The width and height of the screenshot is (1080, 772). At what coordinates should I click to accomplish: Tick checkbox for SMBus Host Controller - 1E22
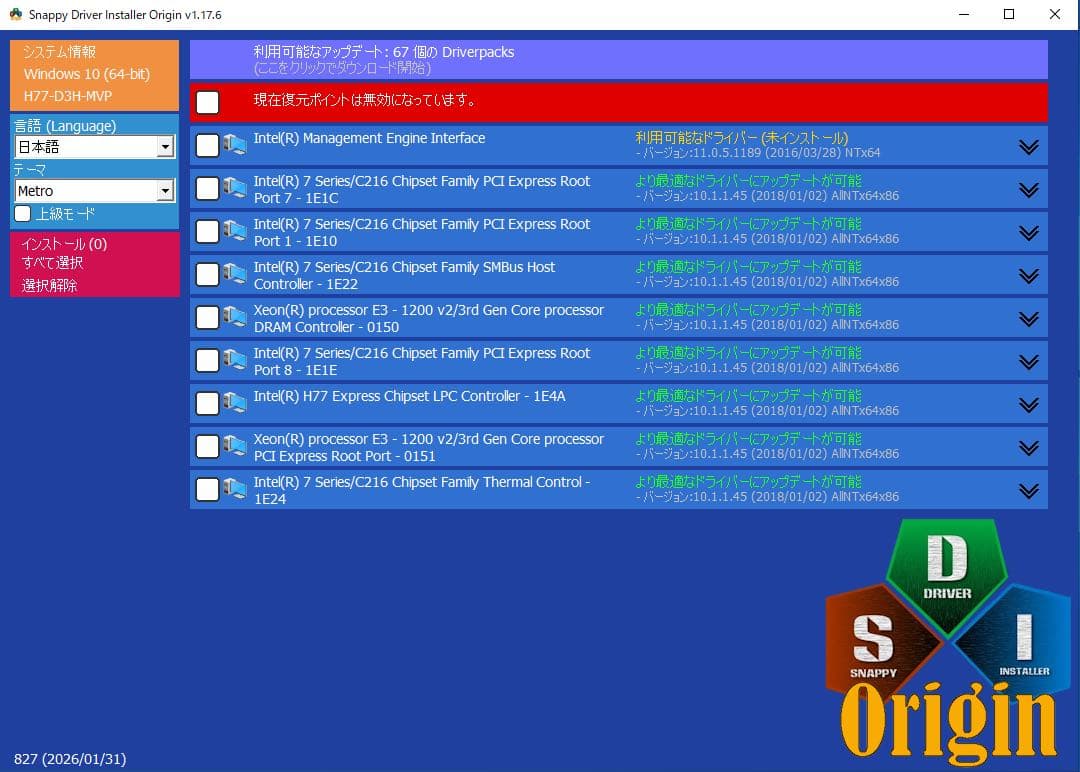(x=207, y=274)
